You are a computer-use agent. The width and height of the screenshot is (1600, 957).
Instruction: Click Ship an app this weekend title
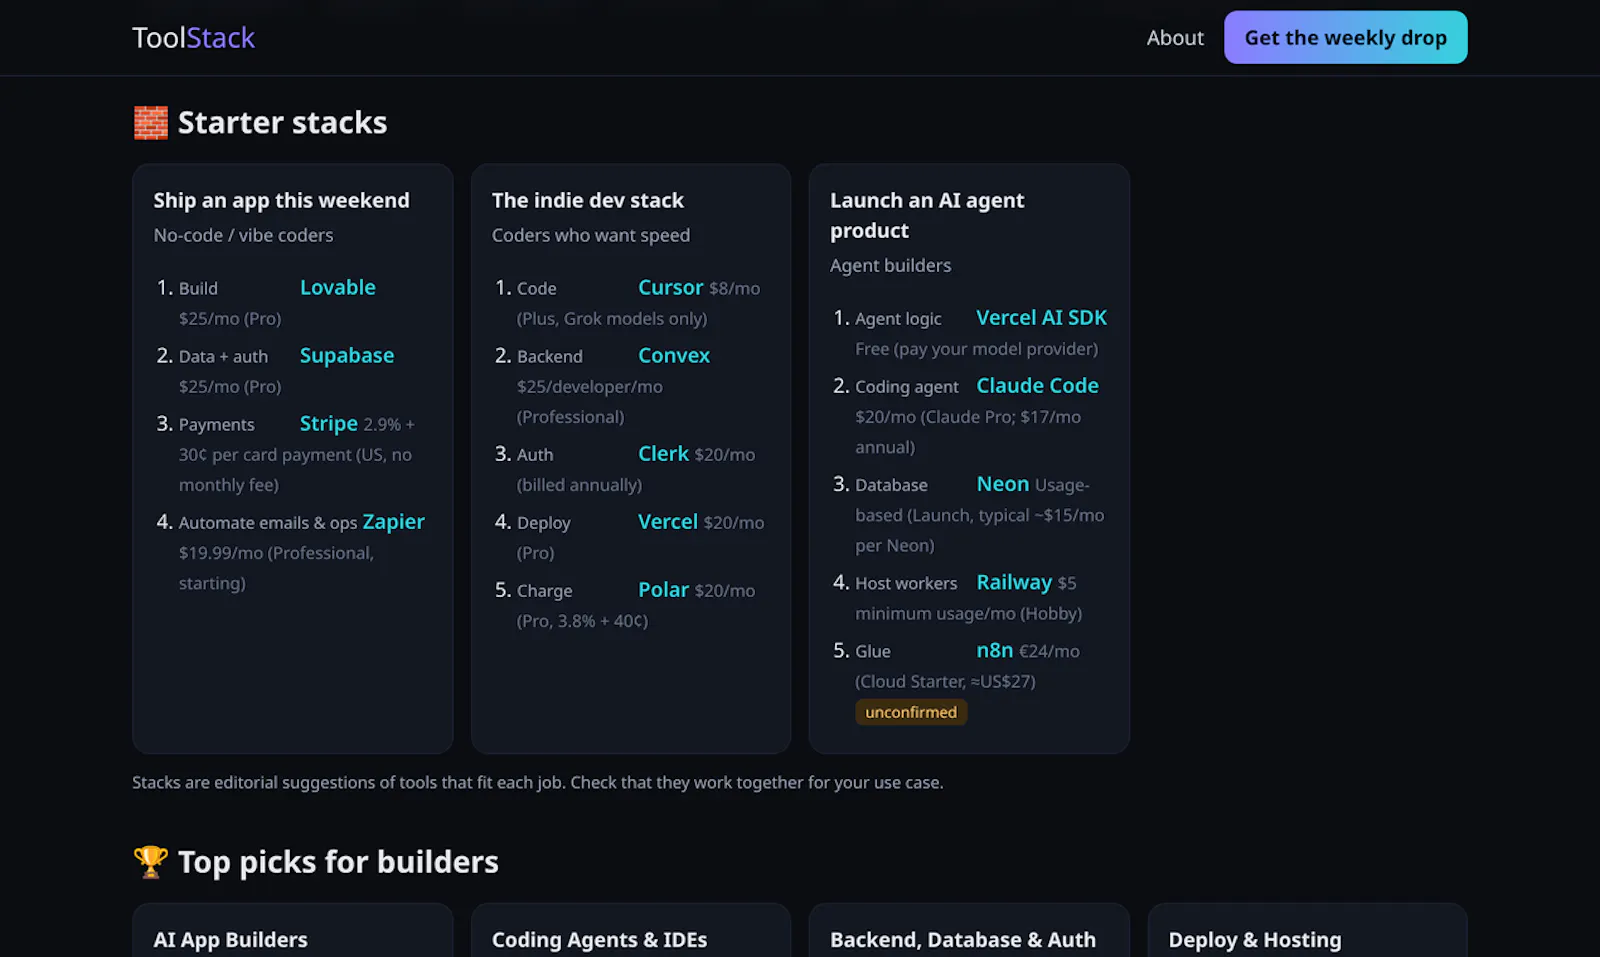point(281,200)
